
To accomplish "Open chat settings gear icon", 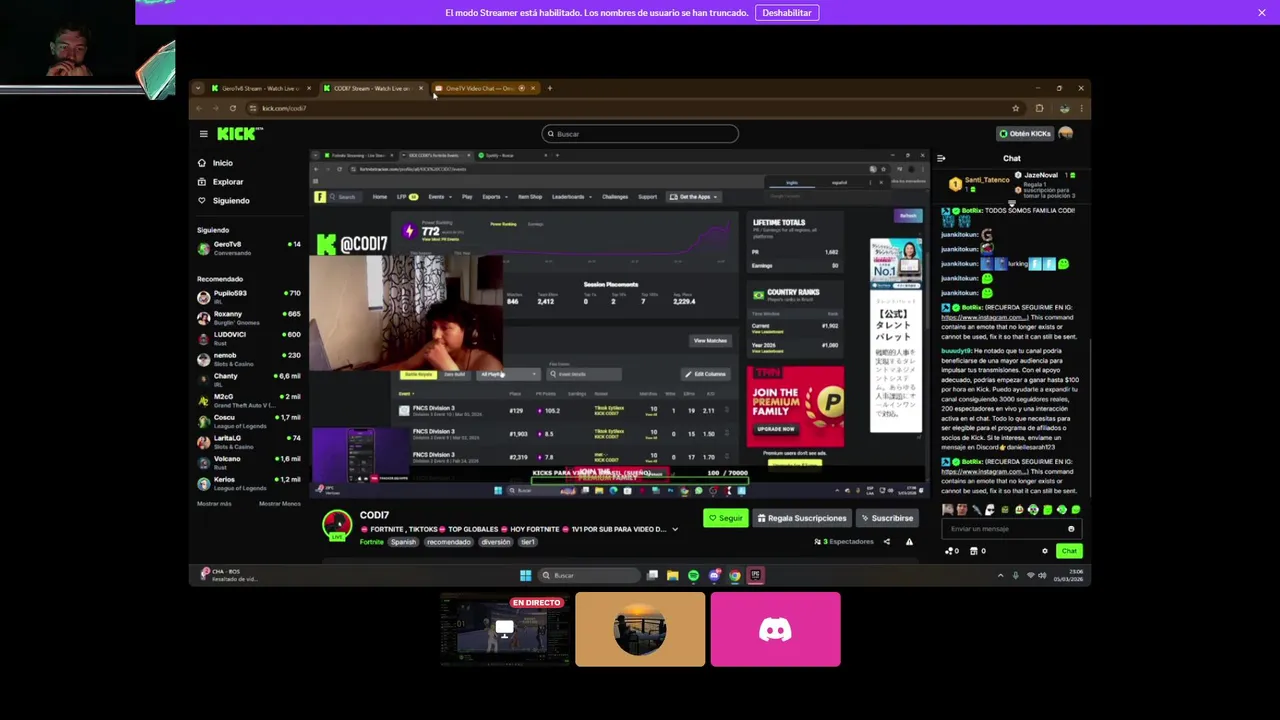I will [x=1045, y=551].
